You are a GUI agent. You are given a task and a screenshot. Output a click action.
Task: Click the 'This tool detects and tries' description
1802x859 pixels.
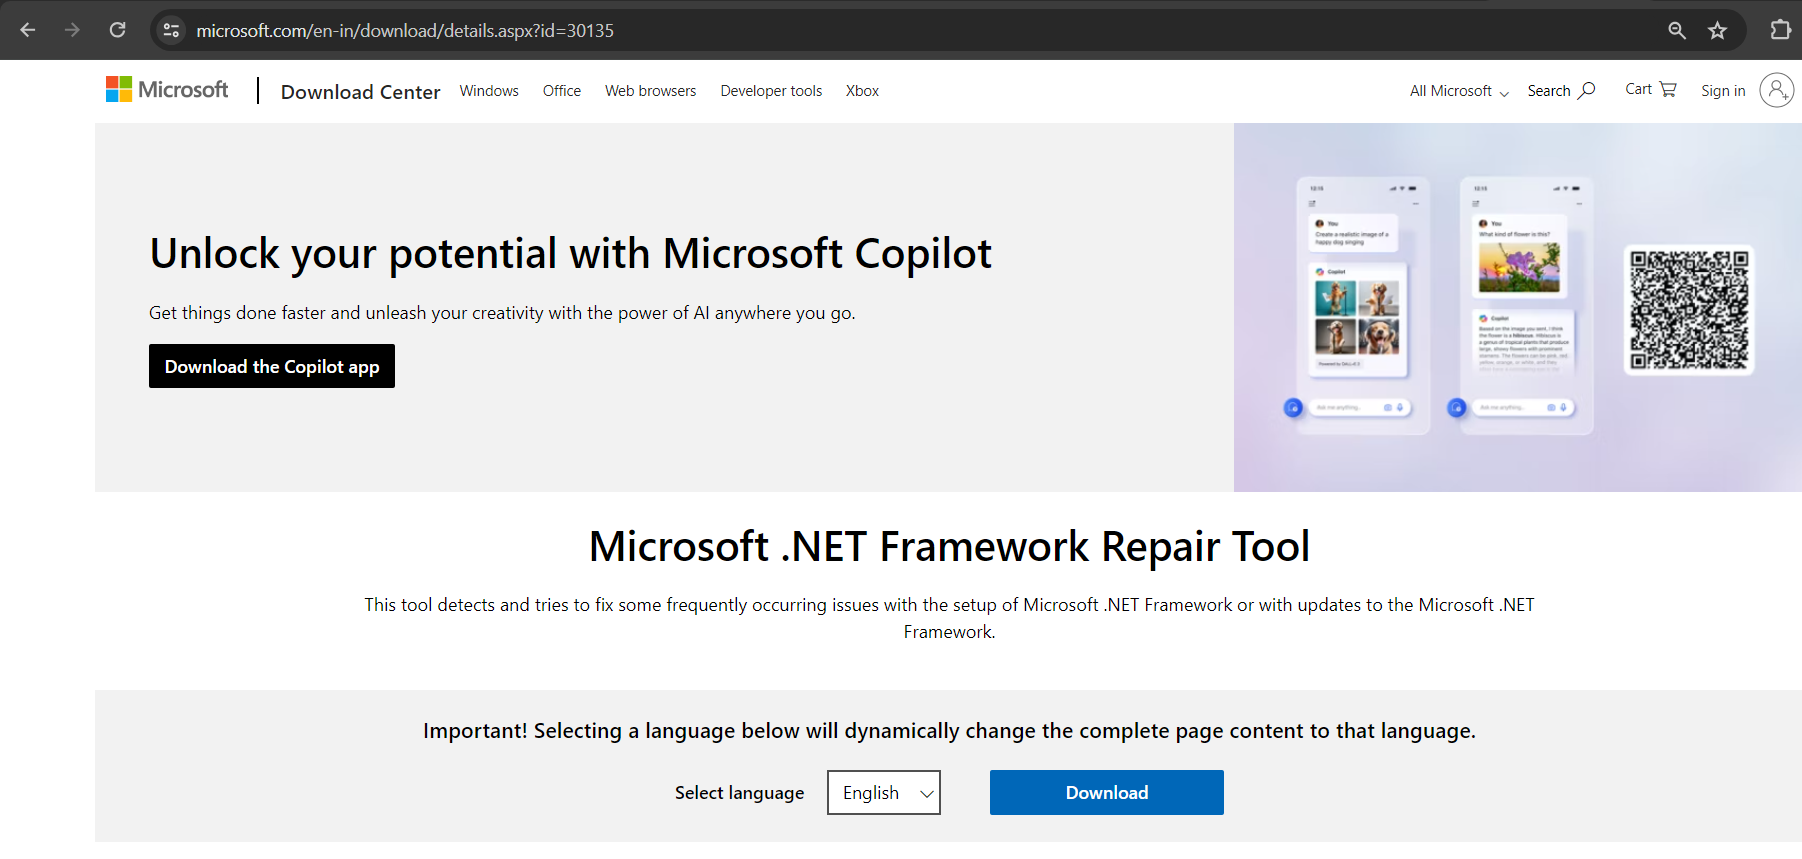click(x=949, y=618)
